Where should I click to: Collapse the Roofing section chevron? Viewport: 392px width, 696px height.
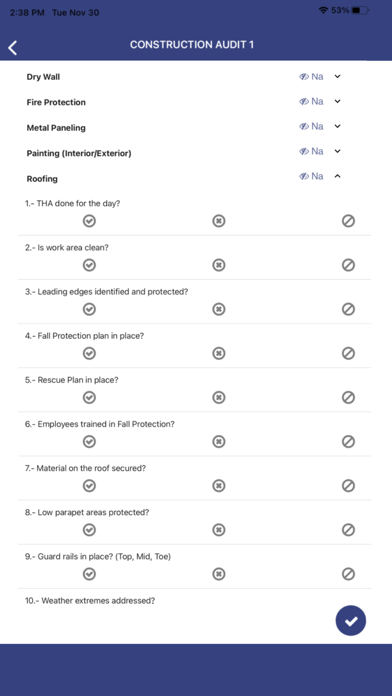pyautogui.click(x=337, y=176)
